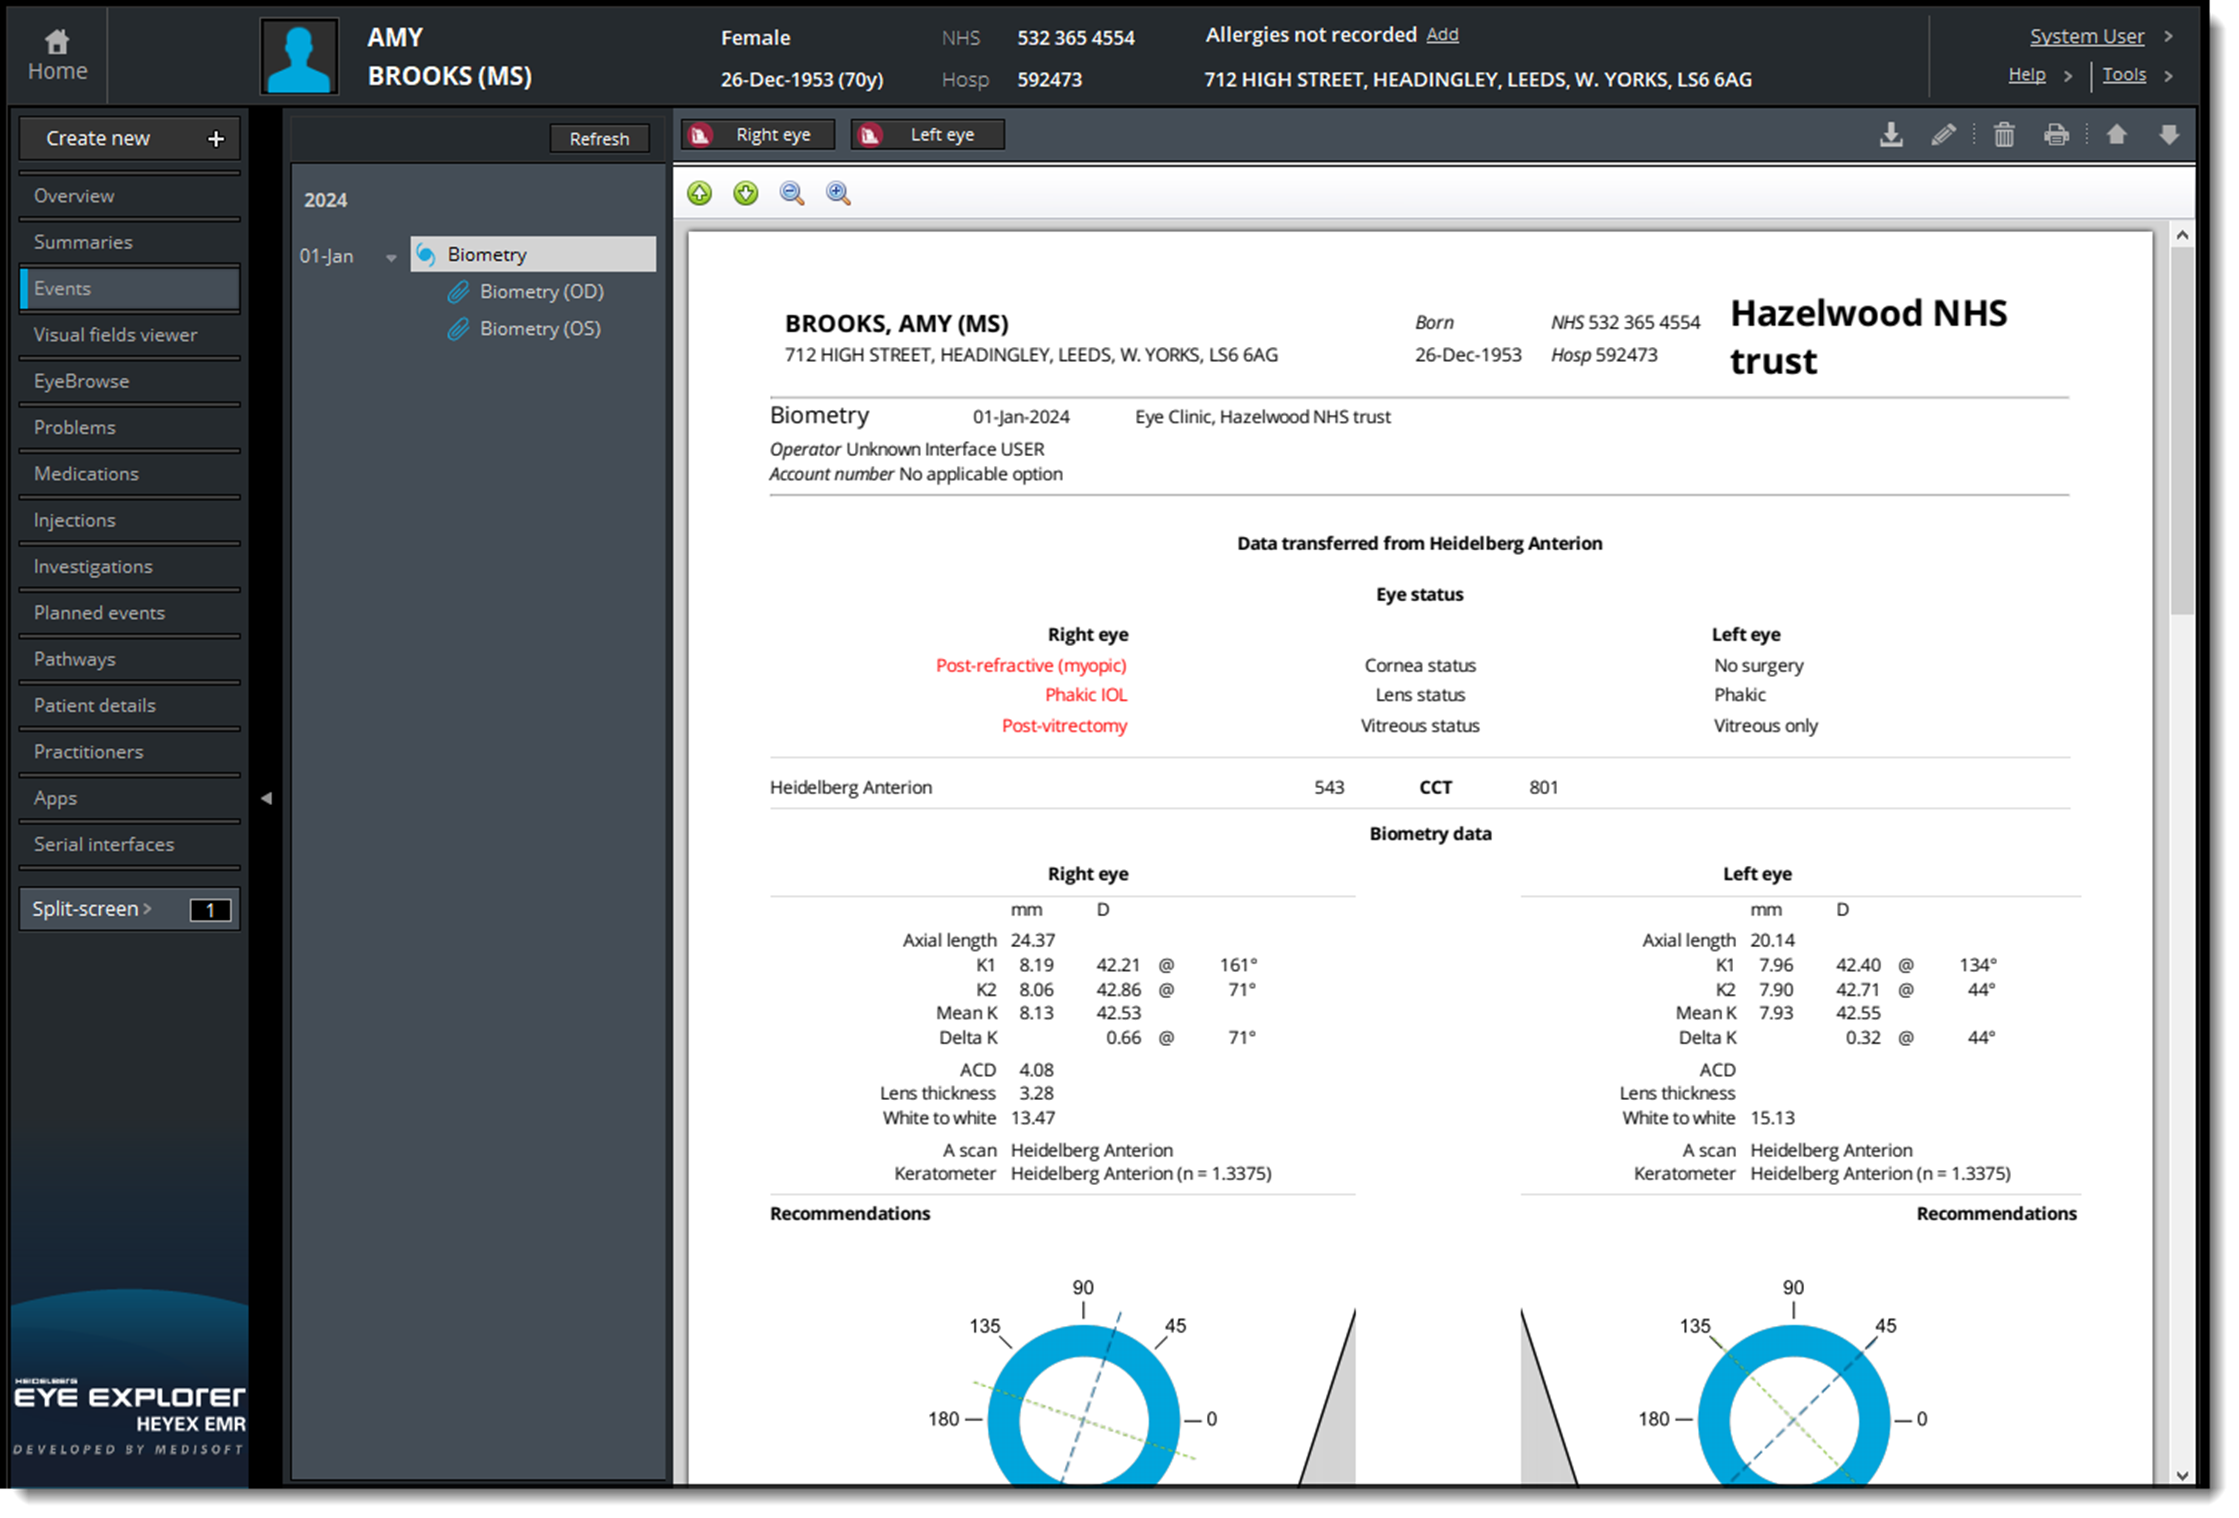The width and height of the screenshot is (2239, 1518).
Task: Collapse the left sidebar panel arrow
Action: point(266,798)
